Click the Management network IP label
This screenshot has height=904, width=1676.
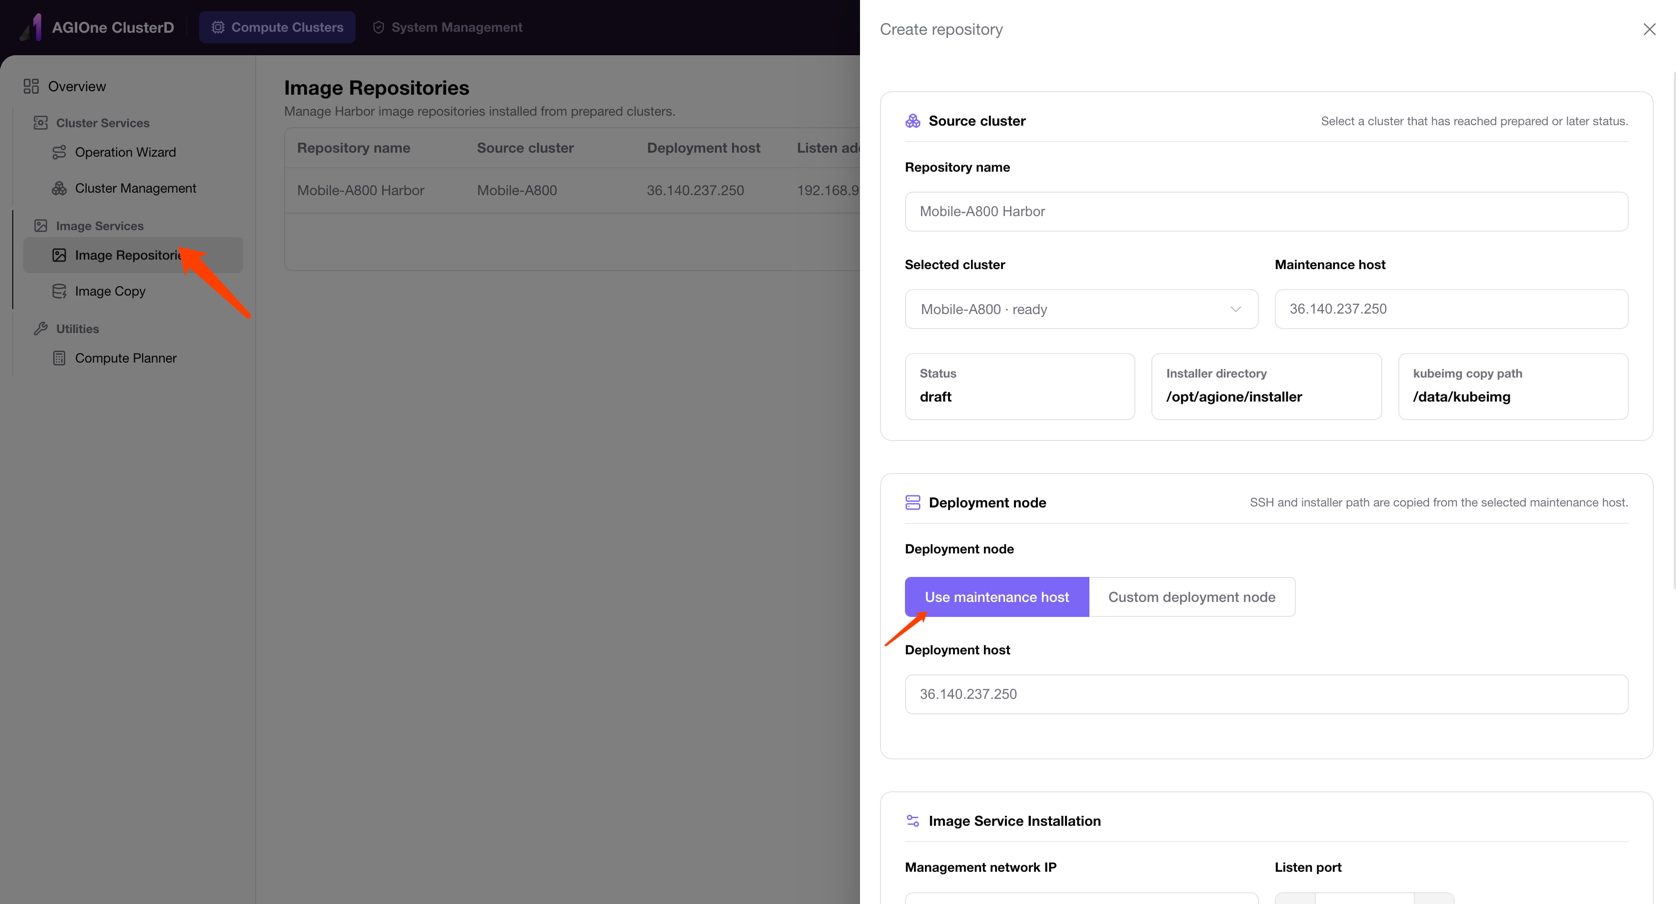[x=981, y=867]
